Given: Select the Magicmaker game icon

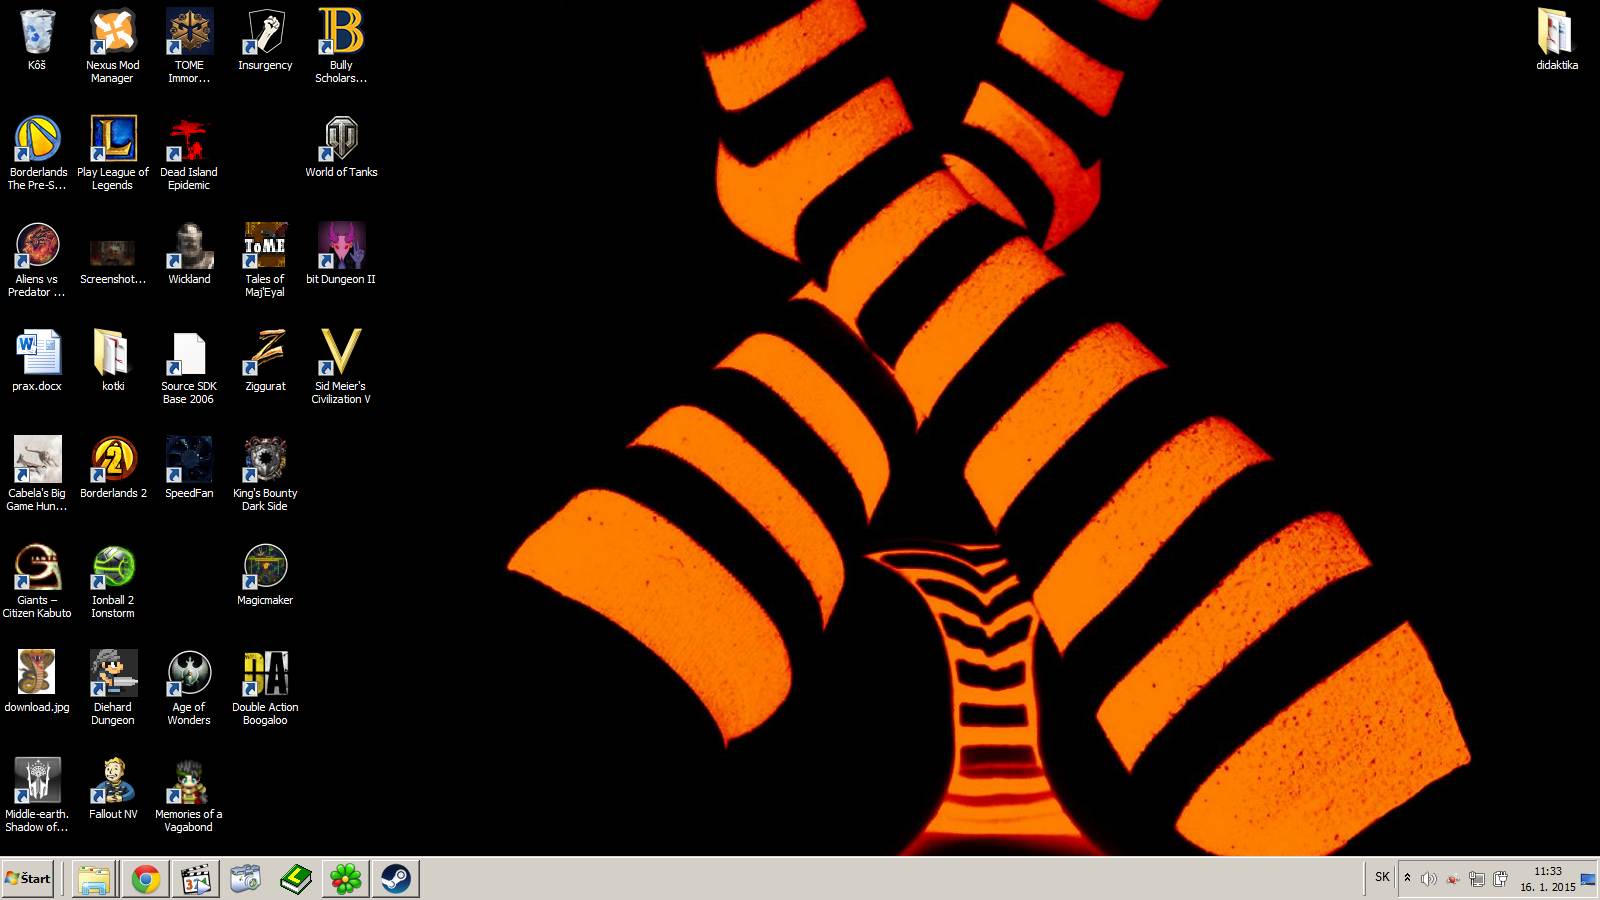Looking at the screenshot, I should point(265,575).
